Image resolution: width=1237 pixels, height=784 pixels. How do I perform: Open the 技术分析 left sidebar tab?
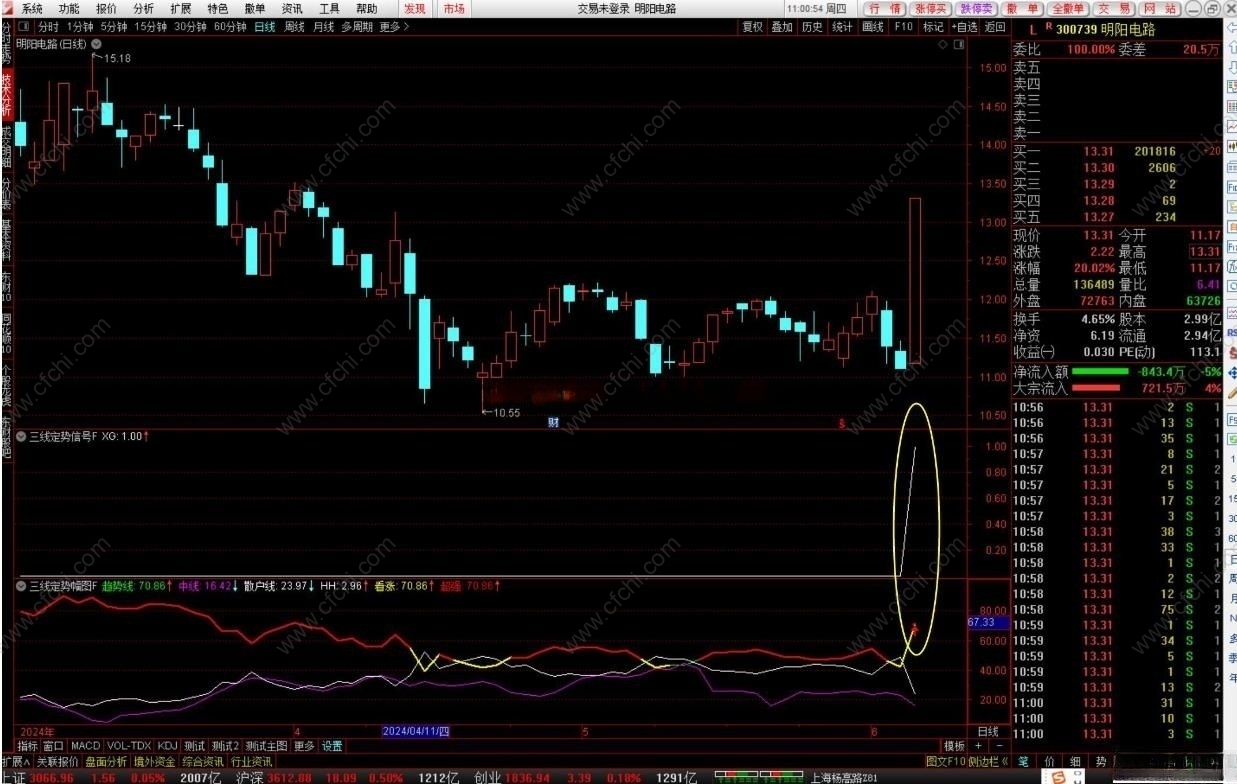(x=7, y=95)
